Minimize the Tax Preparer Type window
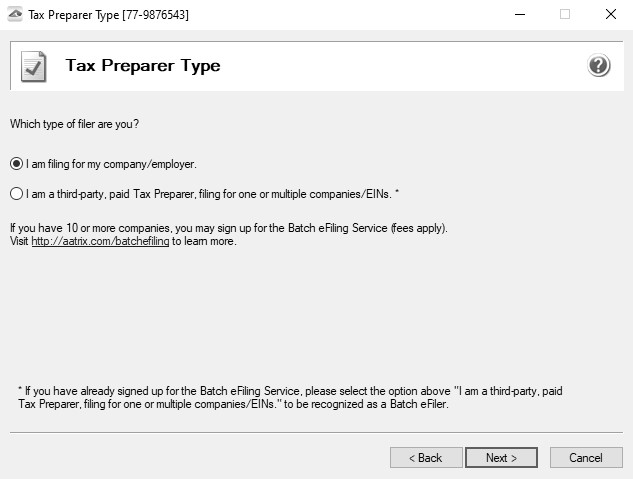633x479 pixels. coord(519,15)
